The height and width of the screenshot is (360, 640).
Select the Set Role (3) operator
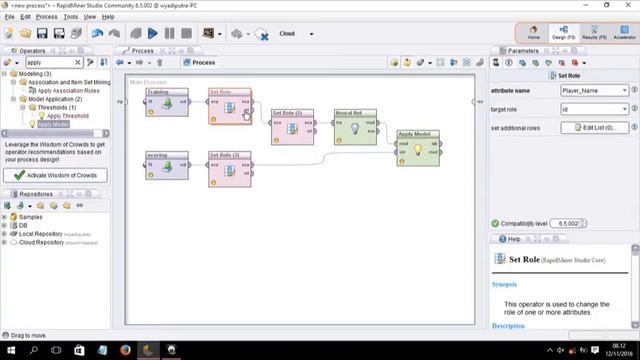230,169
